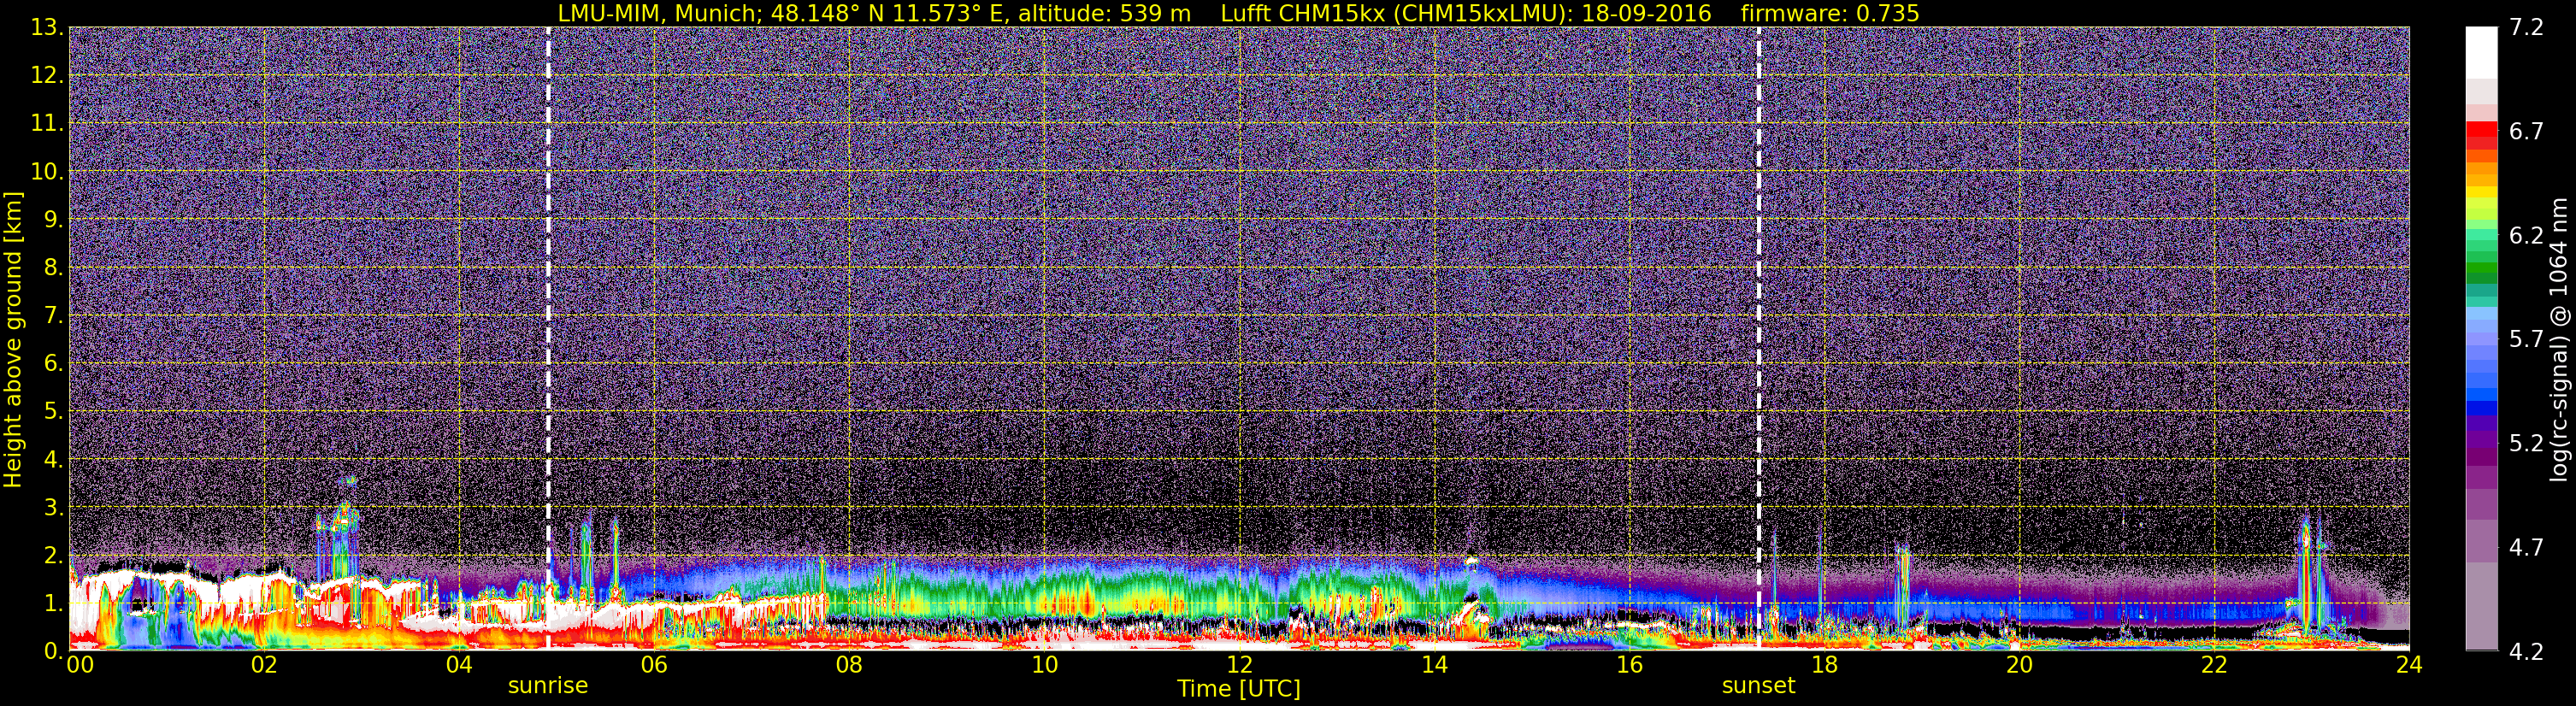Click the white dashed sunset line
The image size is (2576, 706).
point(1758,338)
